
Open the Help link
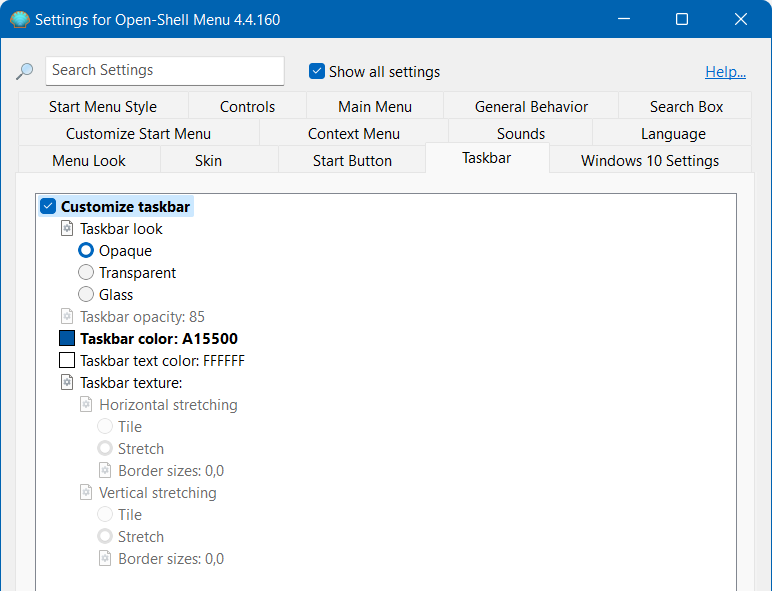(725, 71)
